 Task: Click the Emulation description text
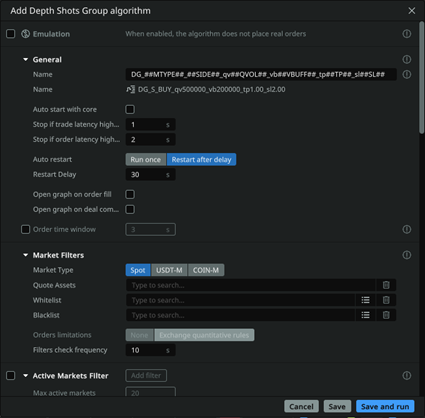click(x=215, y=34)
